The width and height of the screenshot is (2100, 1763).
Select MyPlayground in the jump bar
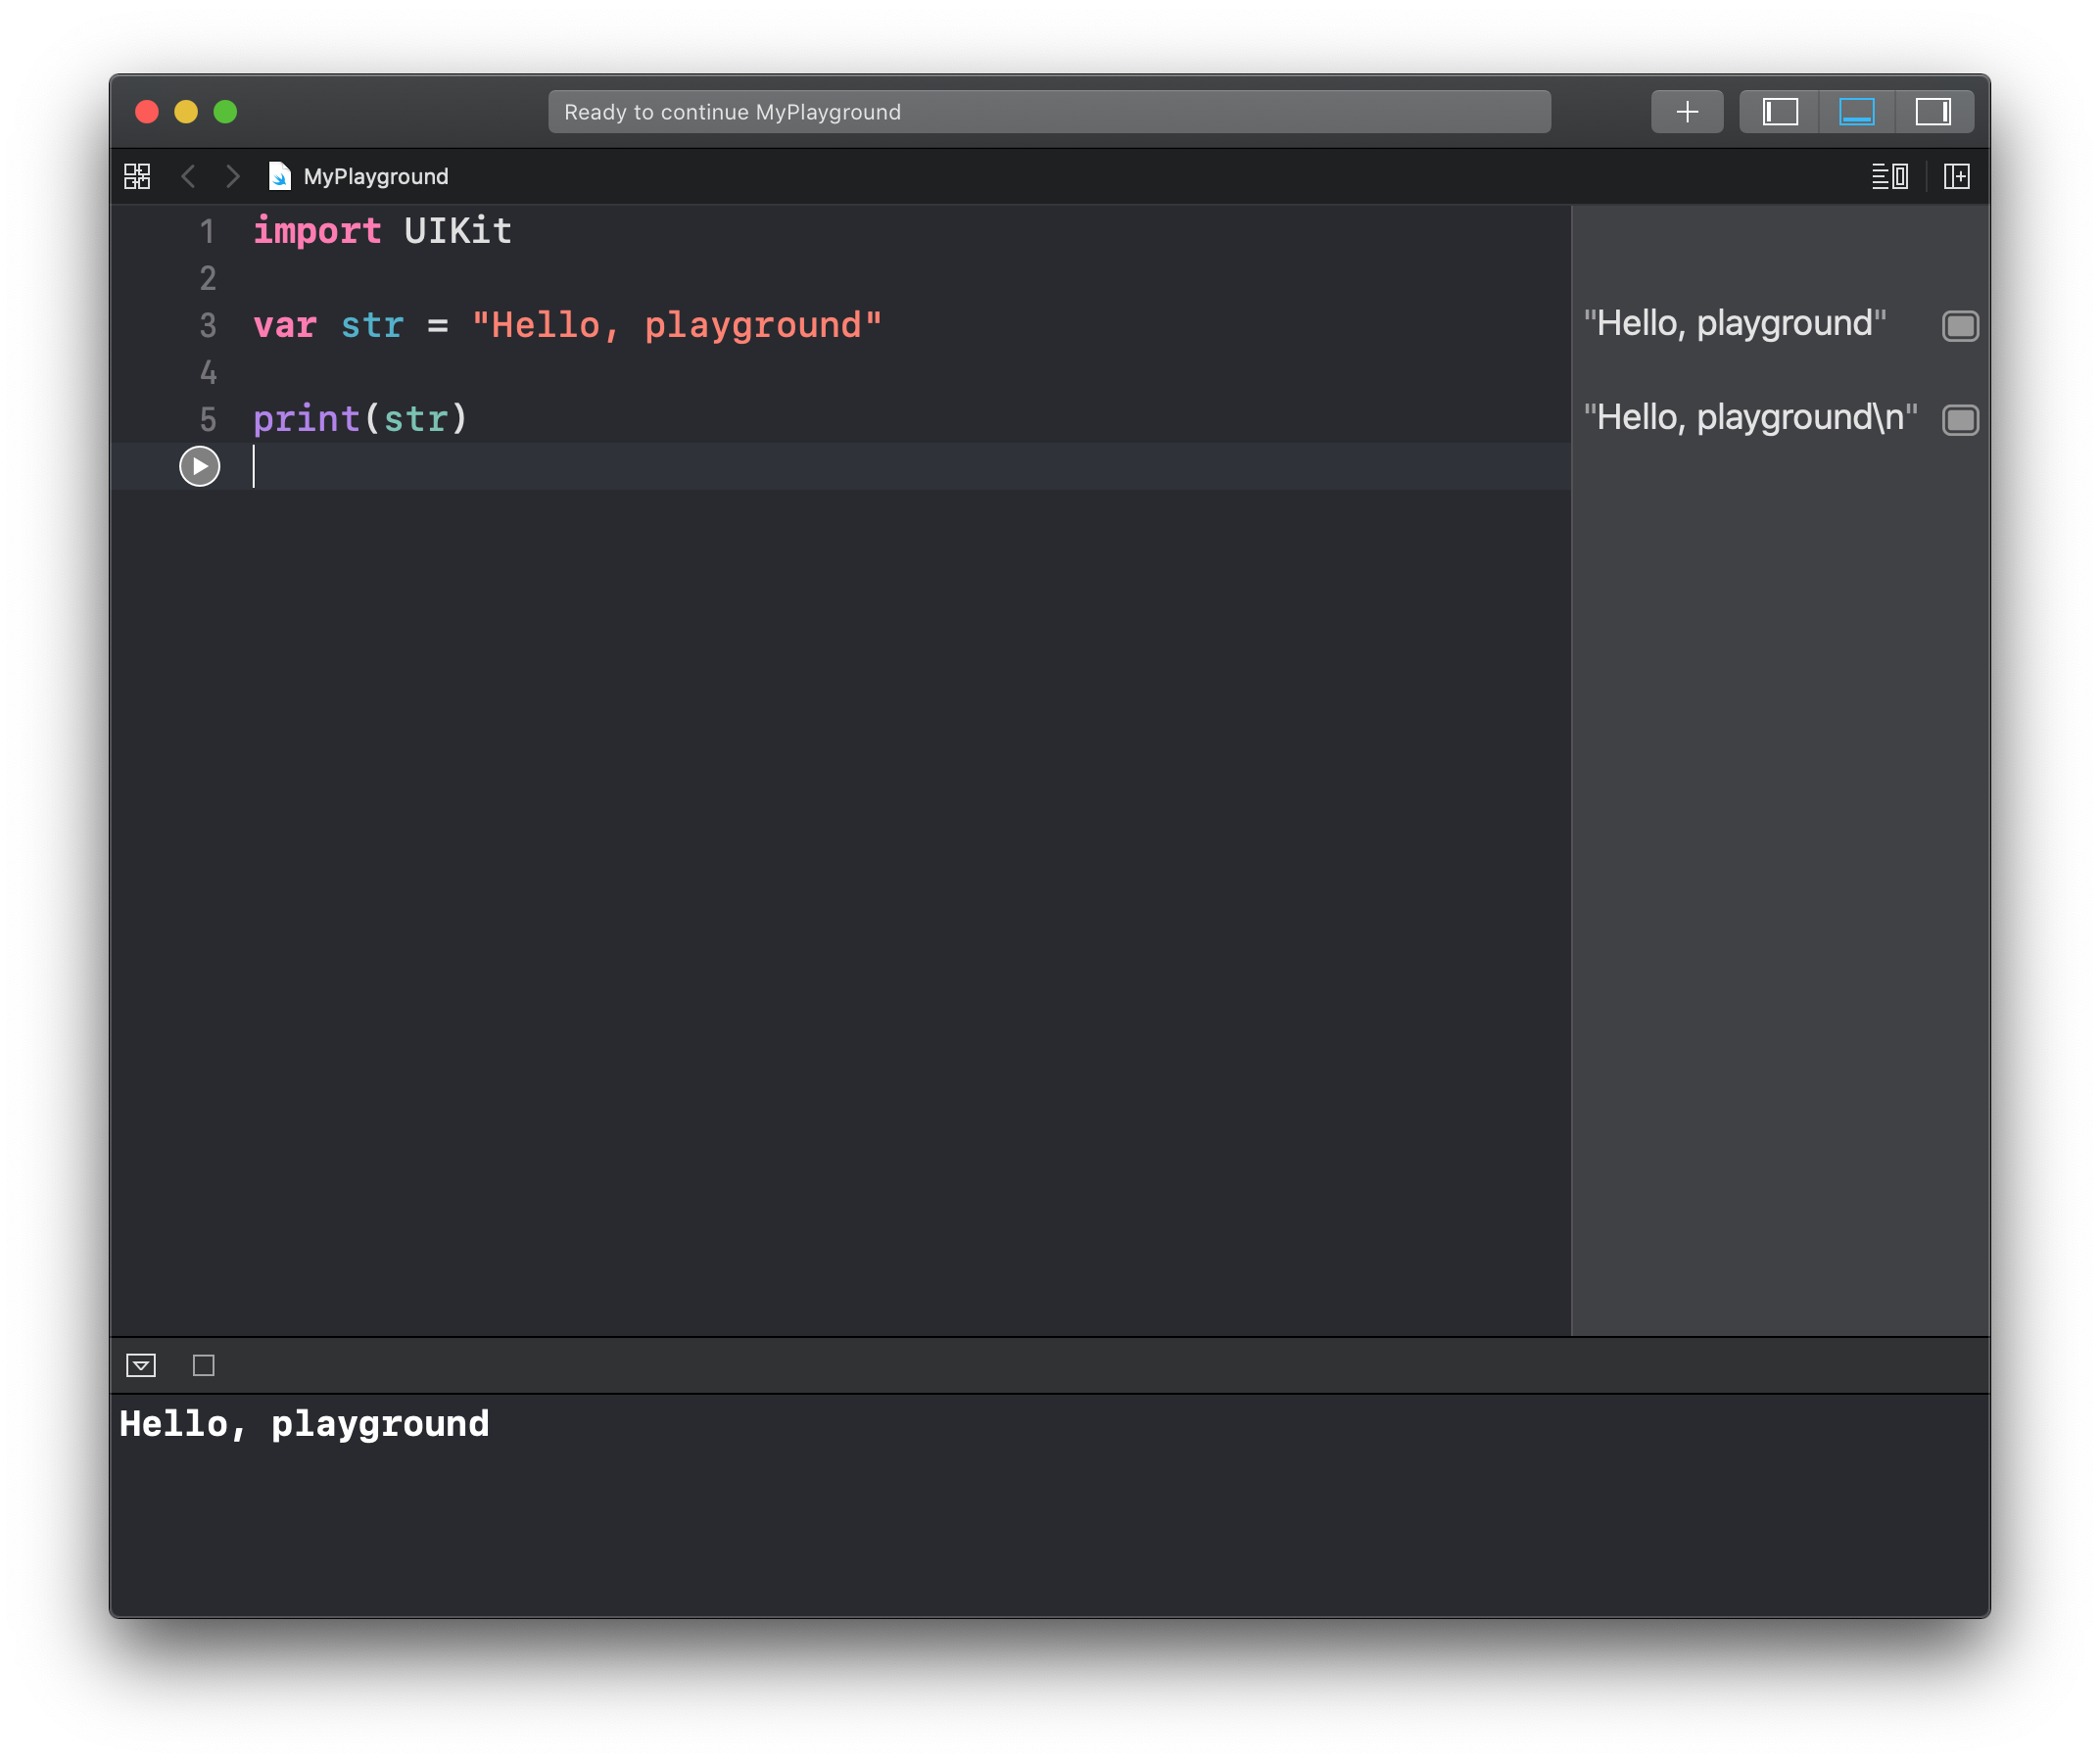[374, 176]
